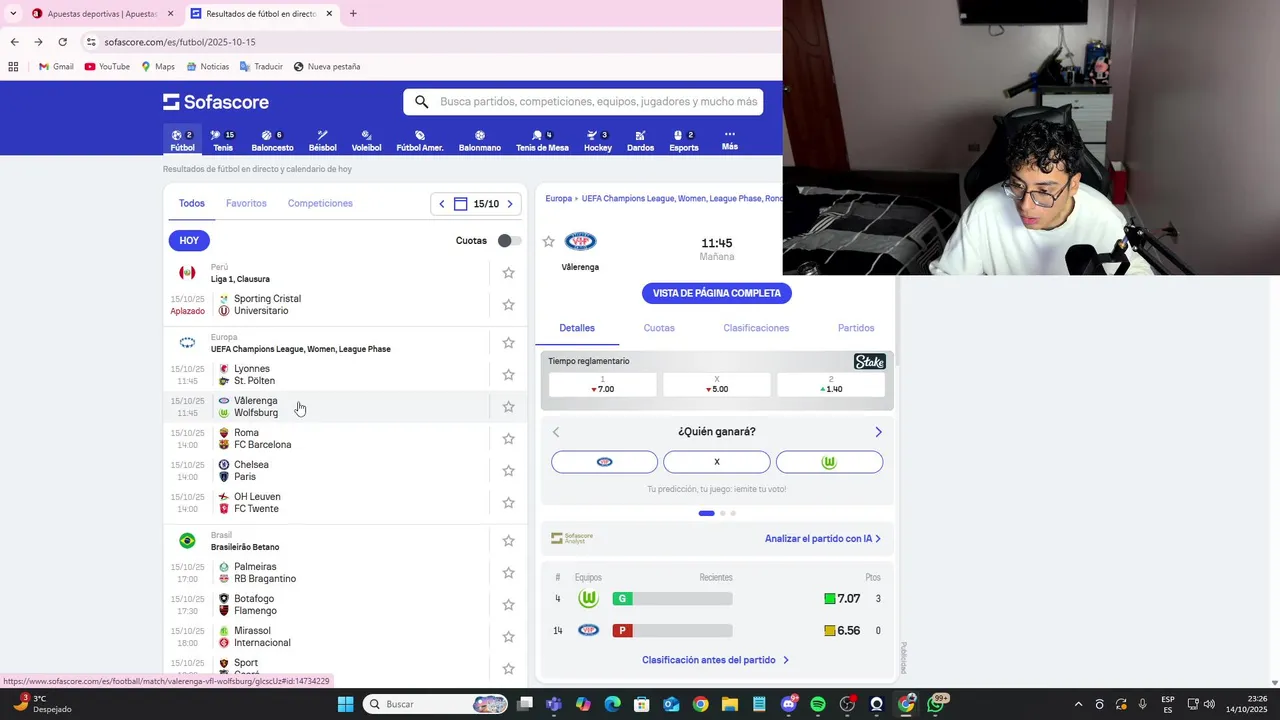Open the Hockey sport category
This screenshot has width=1280, height=720.
tap(598, 140)
